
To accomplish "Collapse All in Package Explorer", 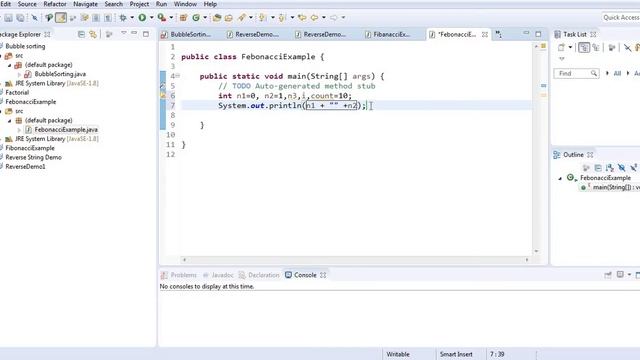I will point(81,34).
